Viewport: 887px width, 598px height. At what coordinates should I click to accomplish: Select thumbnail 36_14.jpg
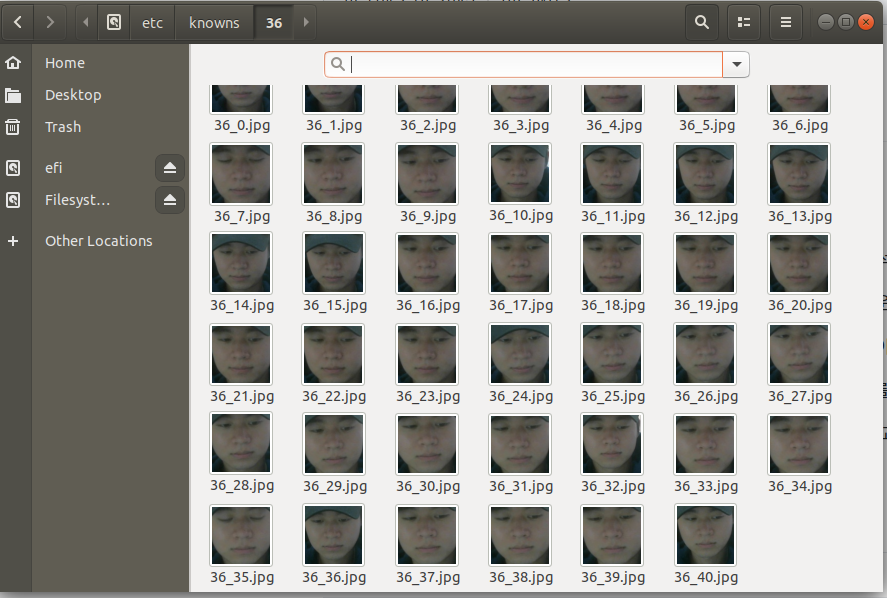pos(241,263)
